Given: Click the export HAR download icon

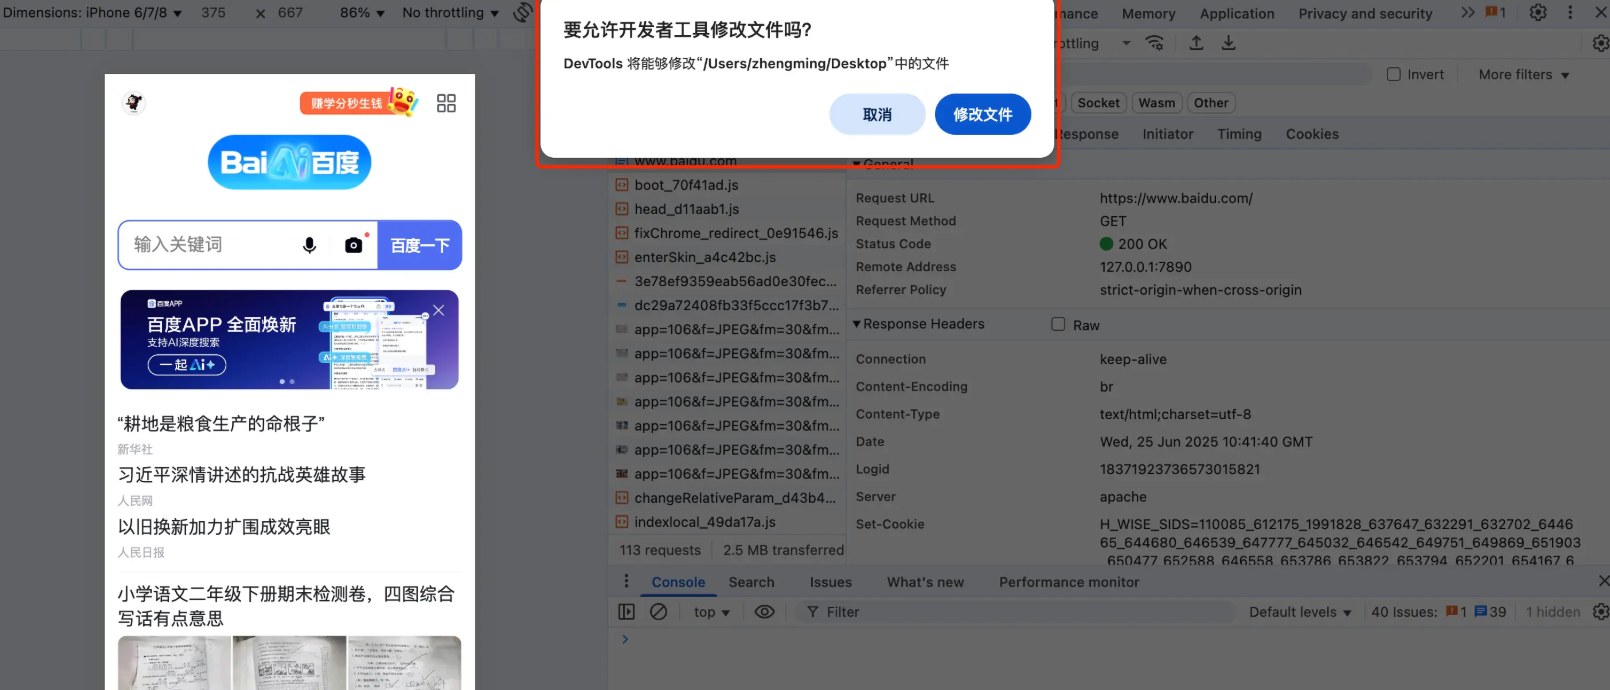Looking at the screenshot, I should click(x=1229, y=43).
